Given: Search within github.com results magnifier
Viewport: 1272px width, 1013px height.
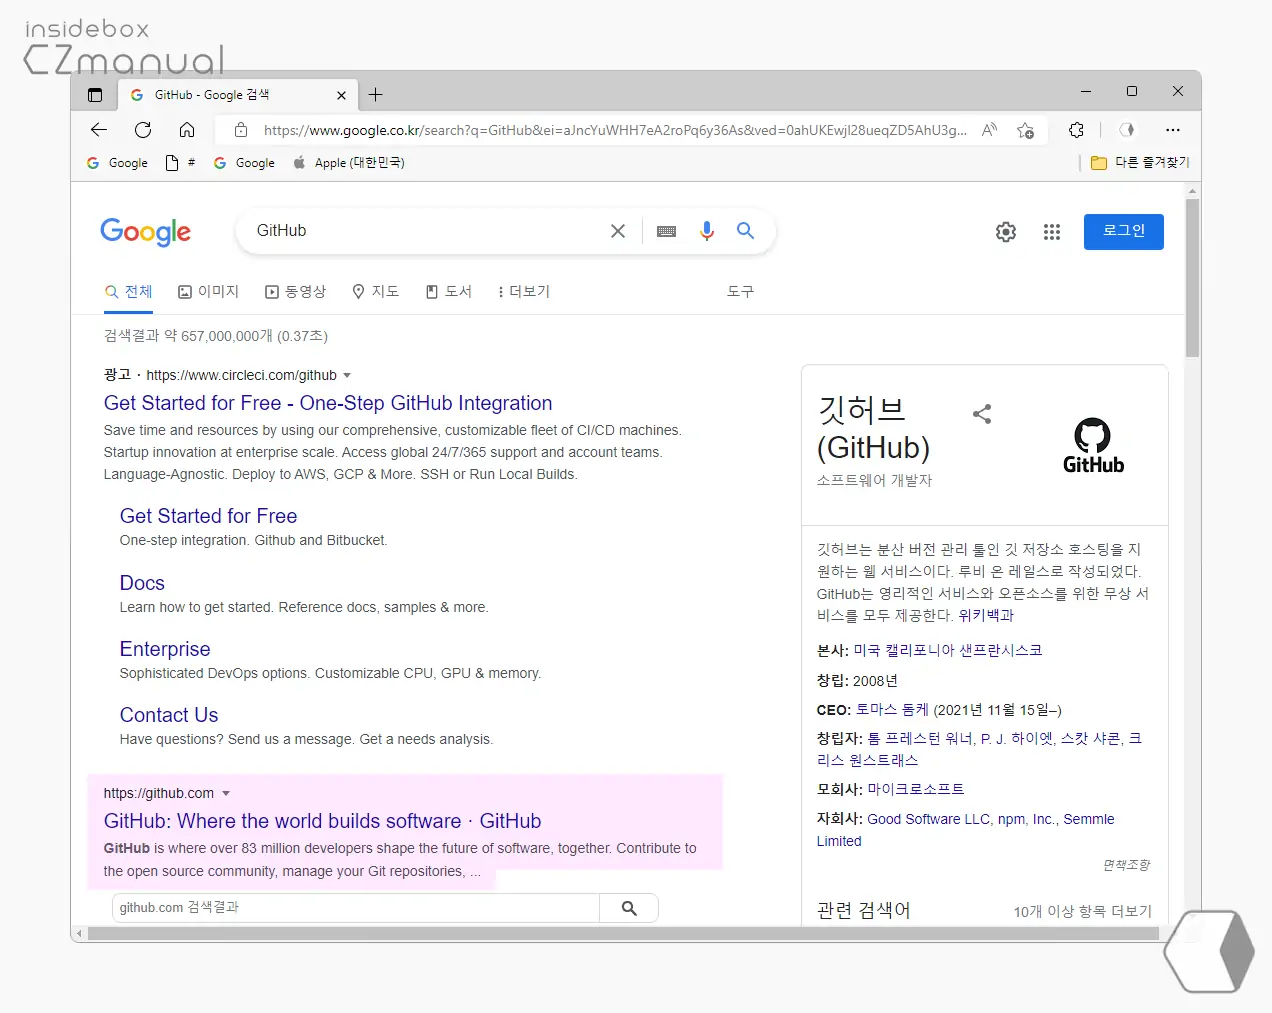Looking at the screenshot, I should click(629, 908).
